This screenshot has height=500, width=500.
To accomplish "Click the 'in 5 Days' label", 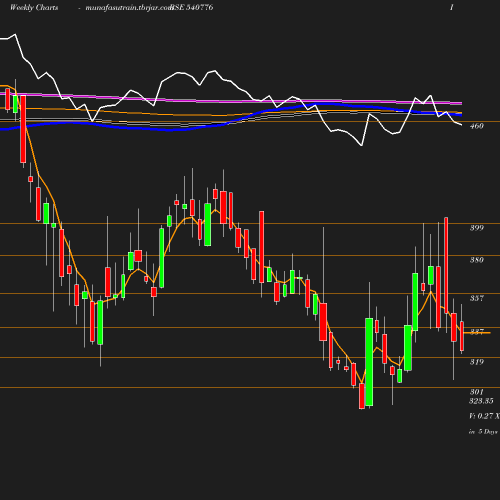I will [x=483, y=431].
